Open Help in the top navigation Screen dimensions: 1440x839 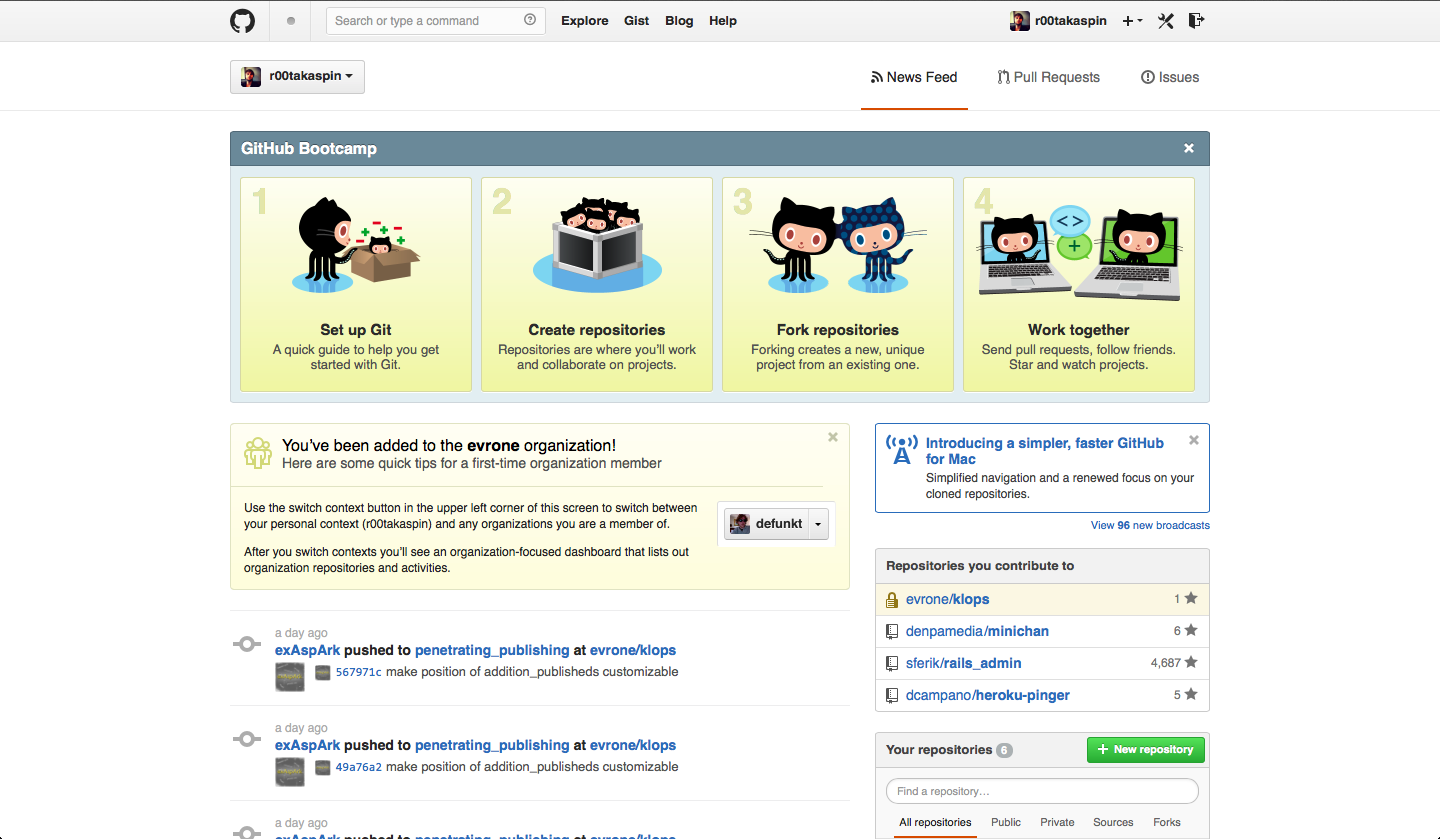click(x=723, y=21)
